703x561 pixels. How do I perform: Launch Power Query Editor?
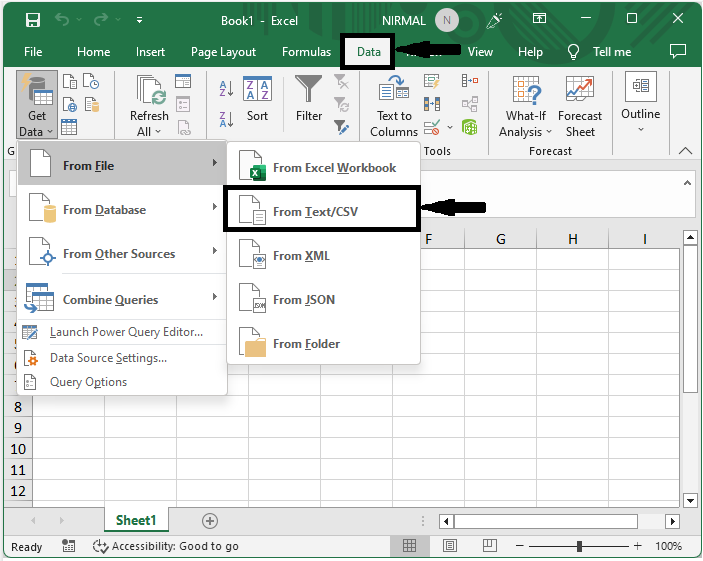click(x=122, y=332)
